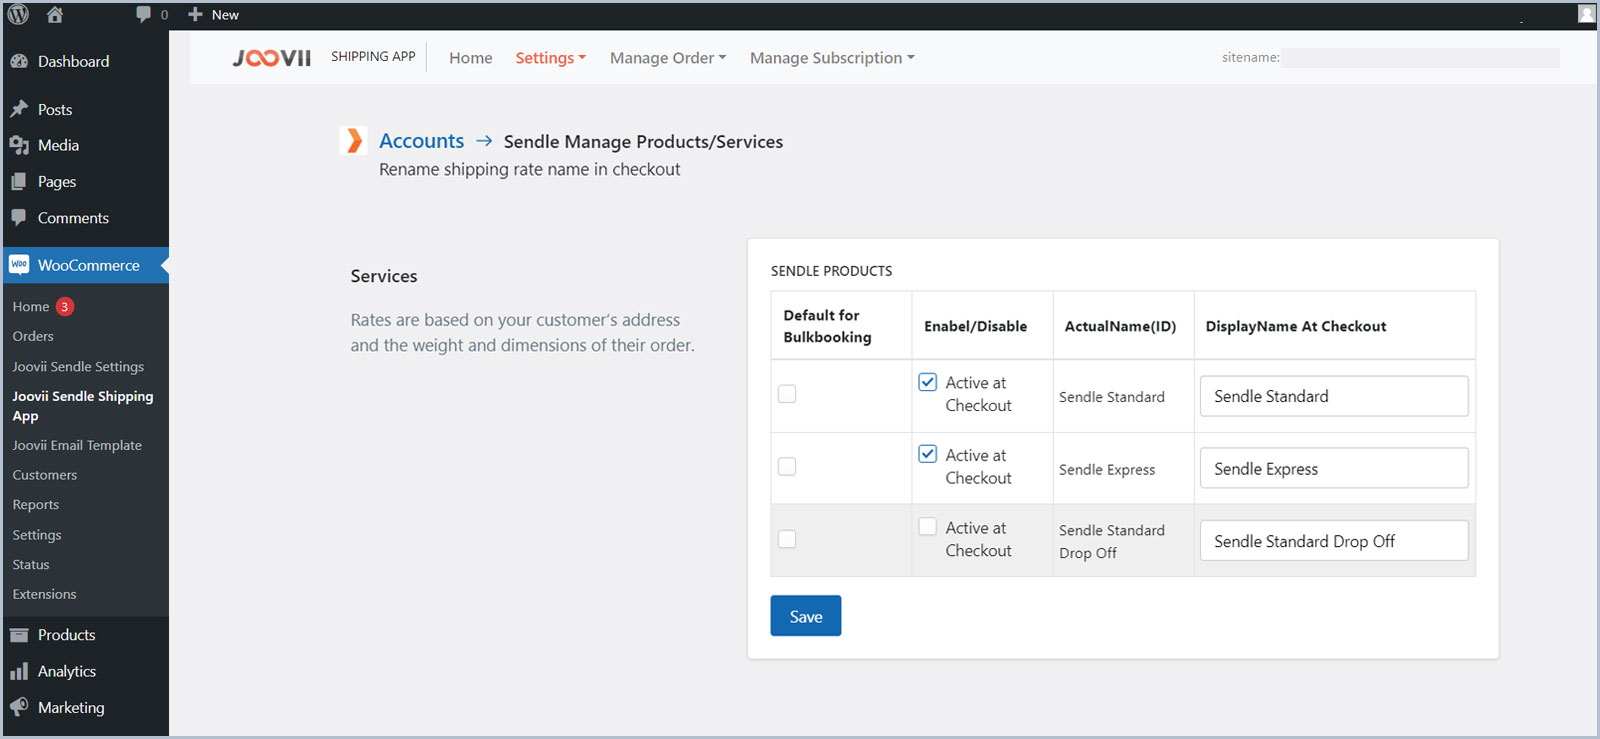Enable Active at Checkout for Sendle Standard Drop Off
Viewport: 1600px width, 739px height.
(928, 527)
